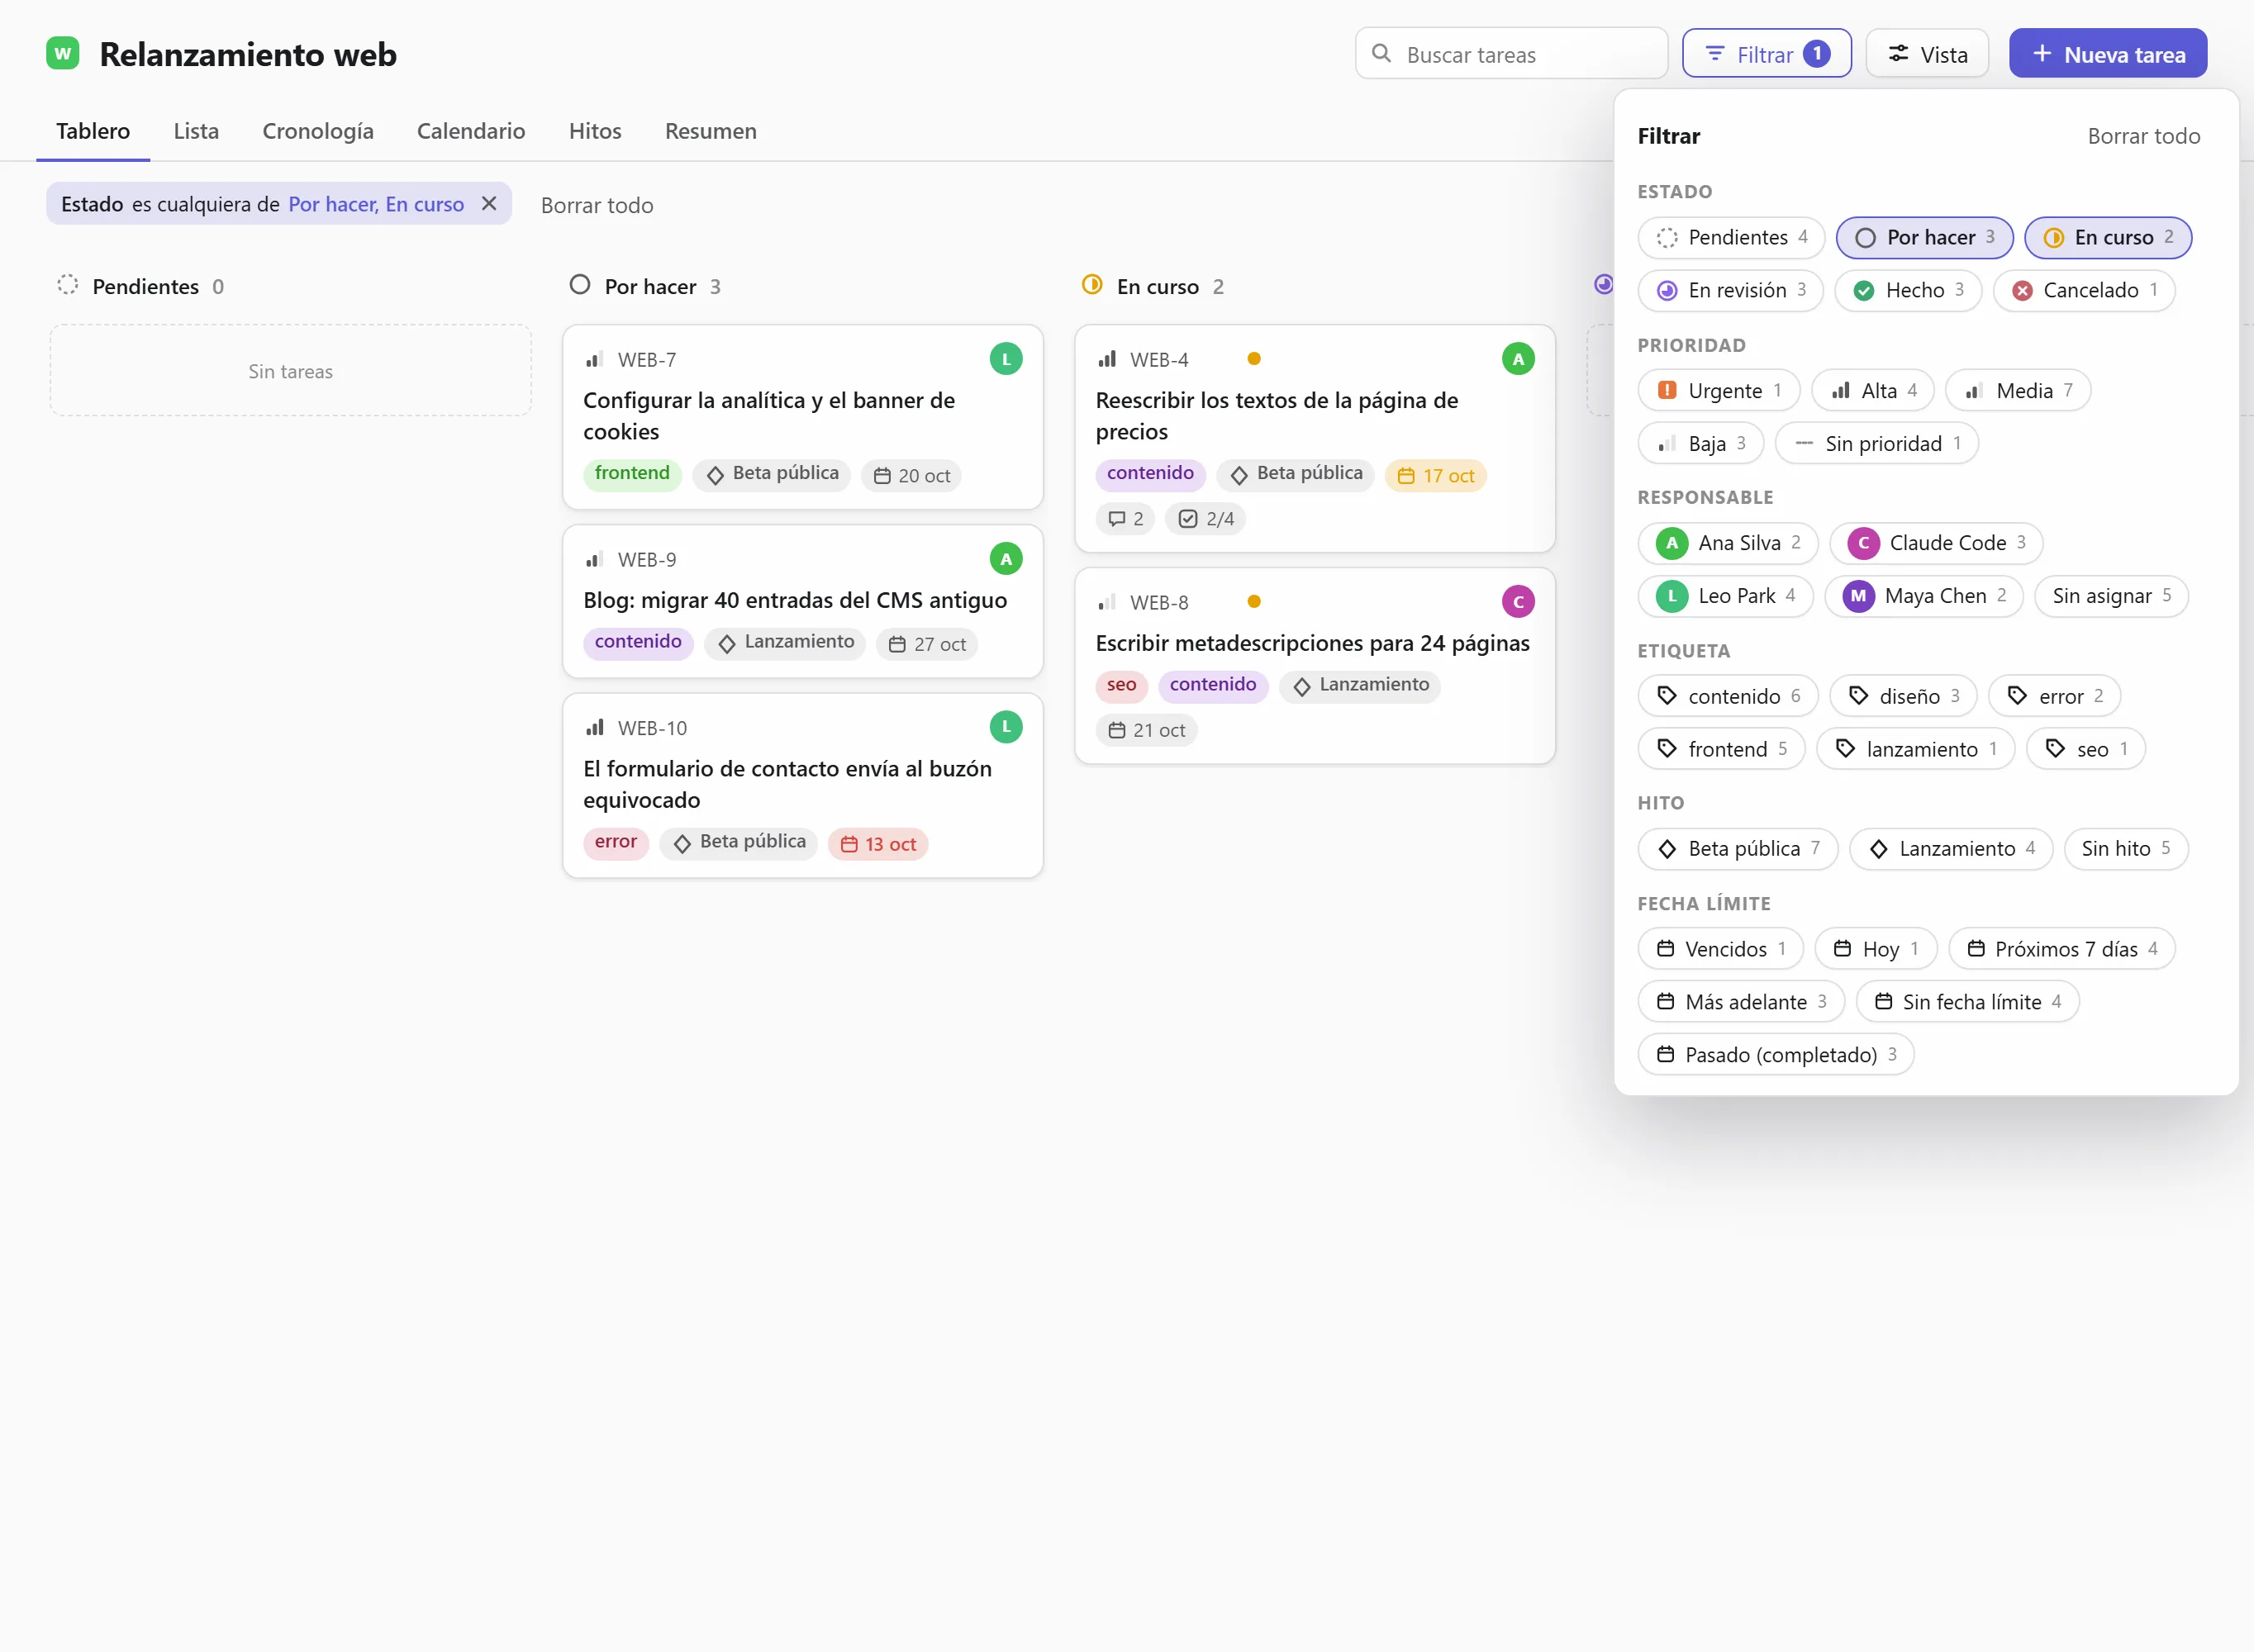Click priority bars icon on WEB-4 card
The image size is (2254, 1652).
tap(1107, 359)
